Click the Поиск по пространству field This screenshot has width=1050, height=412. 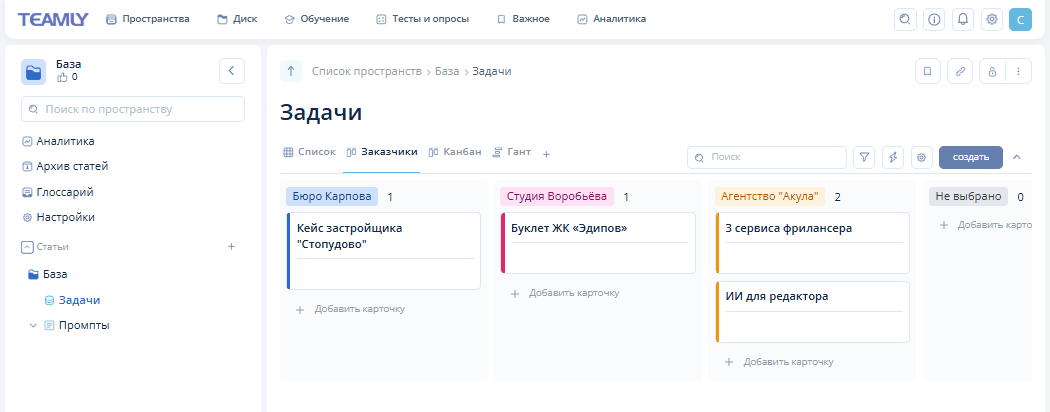tap(132, 109)
